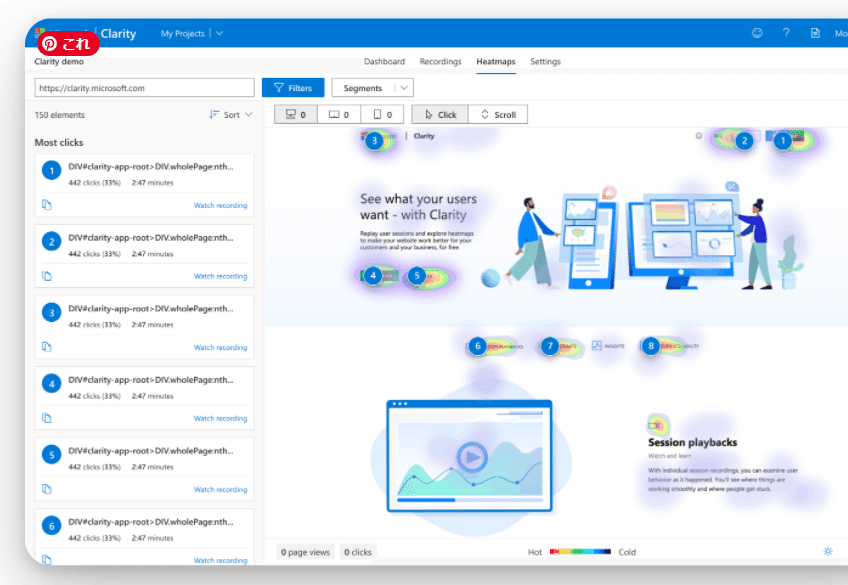Click blue badge 6 in Most clicks list

click(x=51, y=526)
